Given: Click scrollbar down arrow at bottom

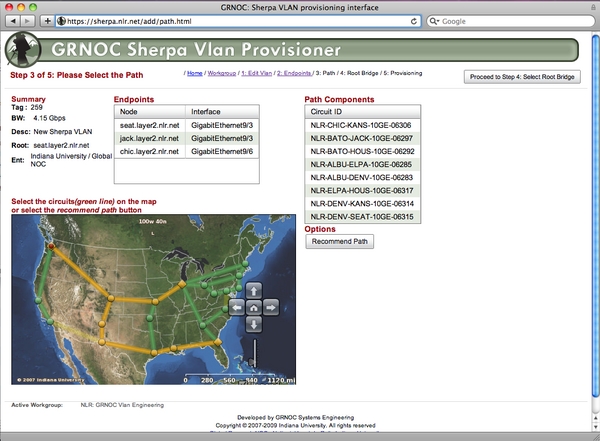Looking at the screenshot, I should 596,426.
